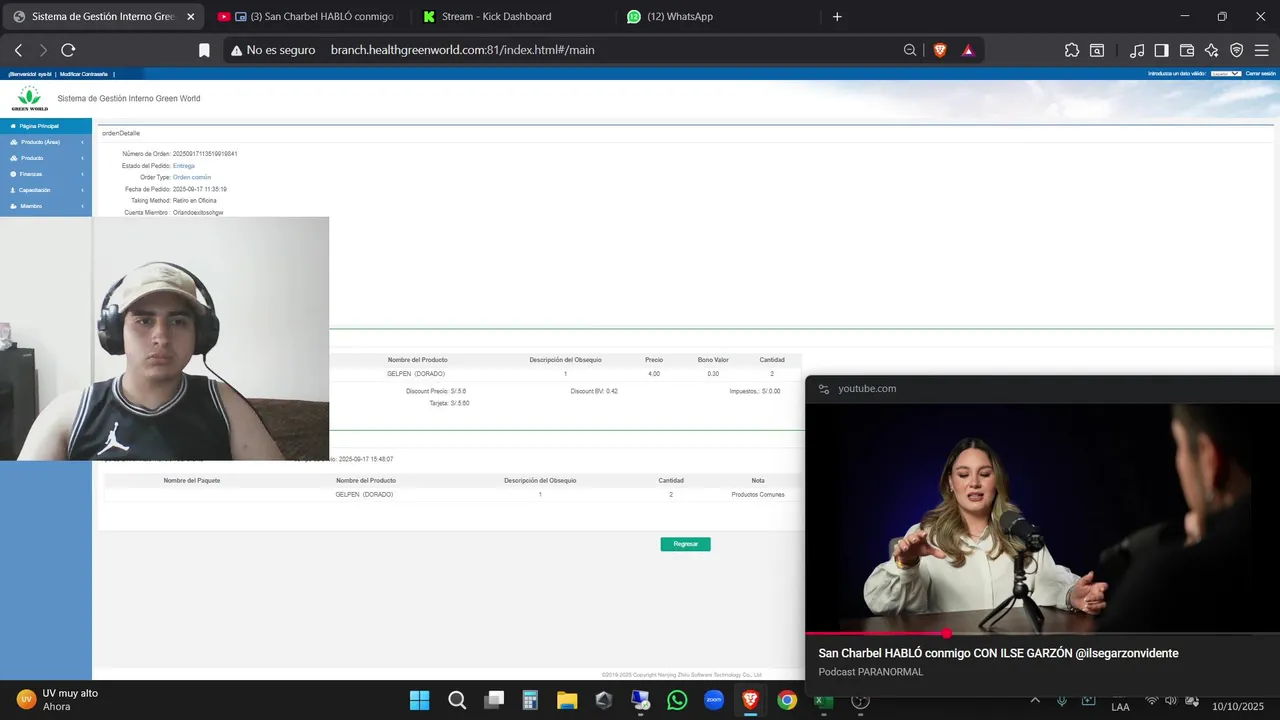Image resolution: width=1280 pixels, height=720 pixels.
Task: Click the Green World logo
Action: [x=29, y=98]
